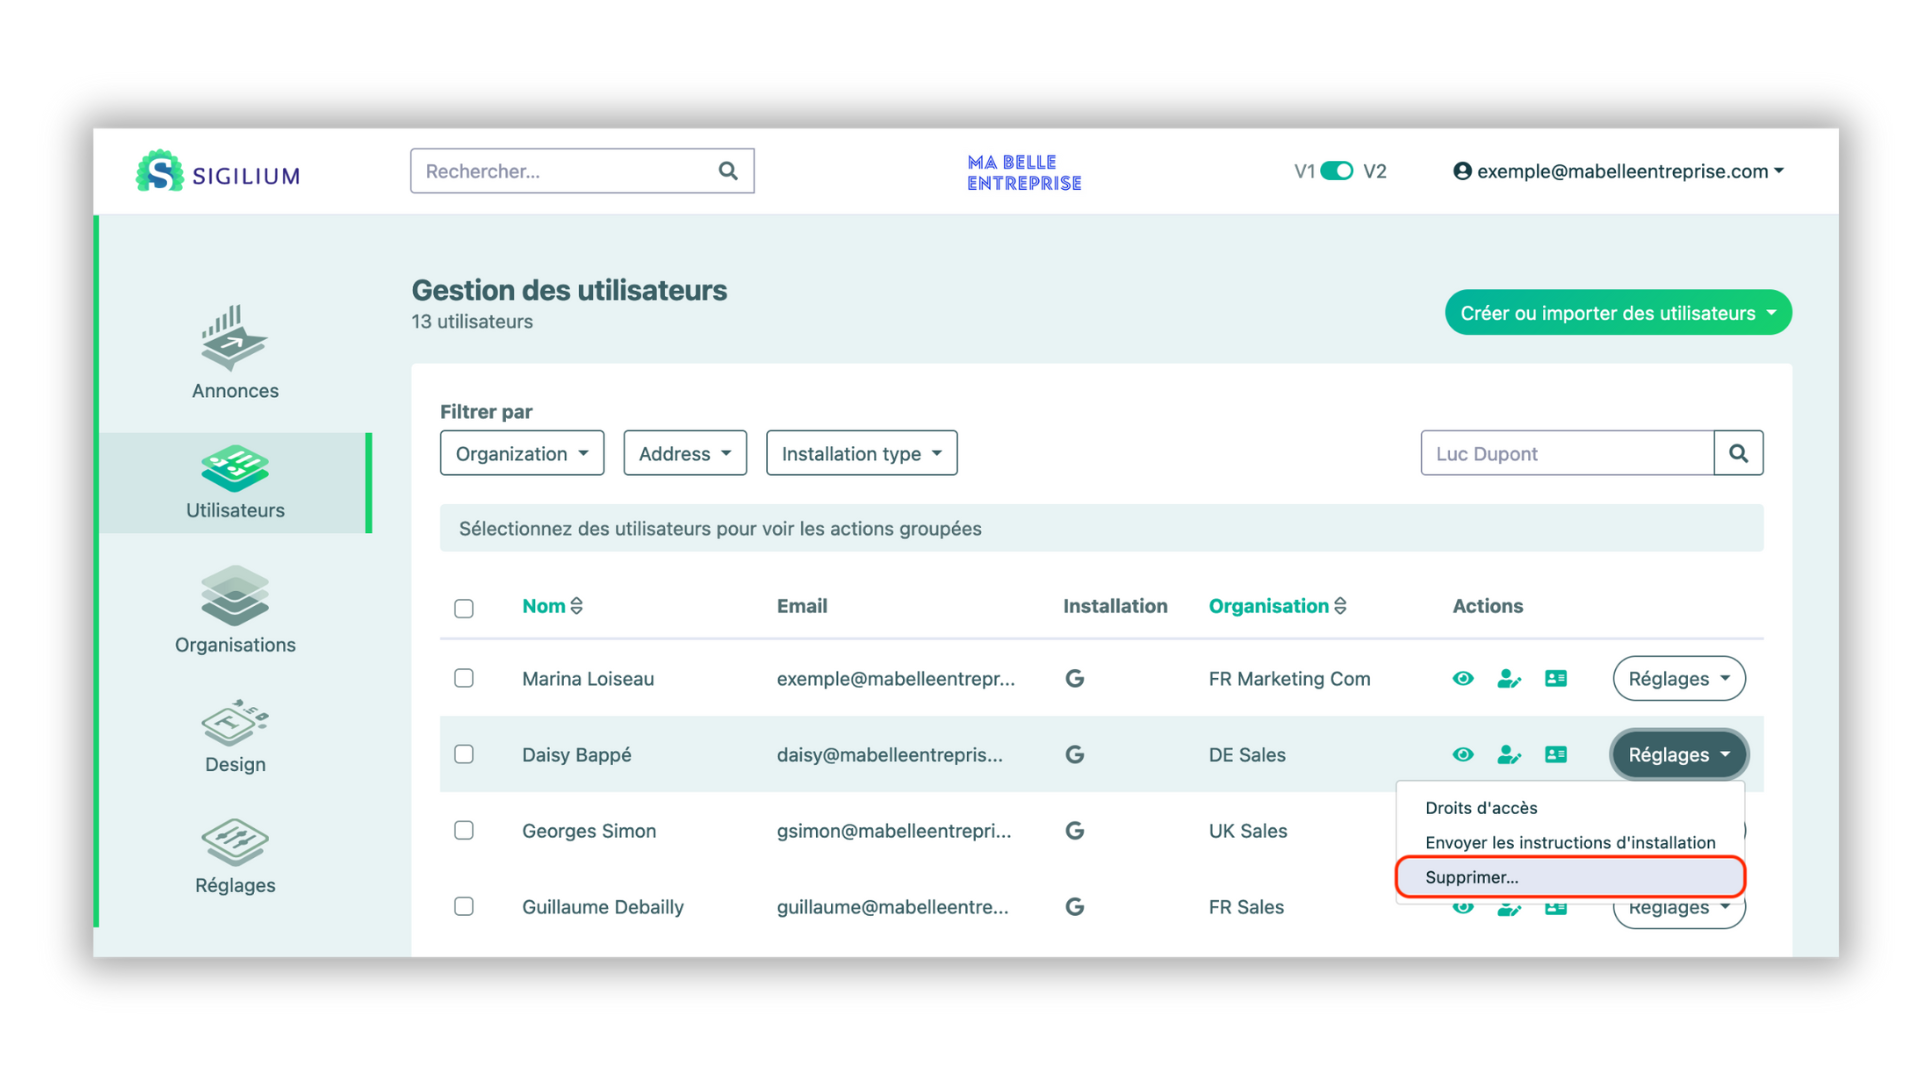Image resolution: width=1920 pixels, height=1080 pixels.
Task: Open the ID card icon for Daisy Bappé
Action: pyautogui.click(x=1555, y=755)
